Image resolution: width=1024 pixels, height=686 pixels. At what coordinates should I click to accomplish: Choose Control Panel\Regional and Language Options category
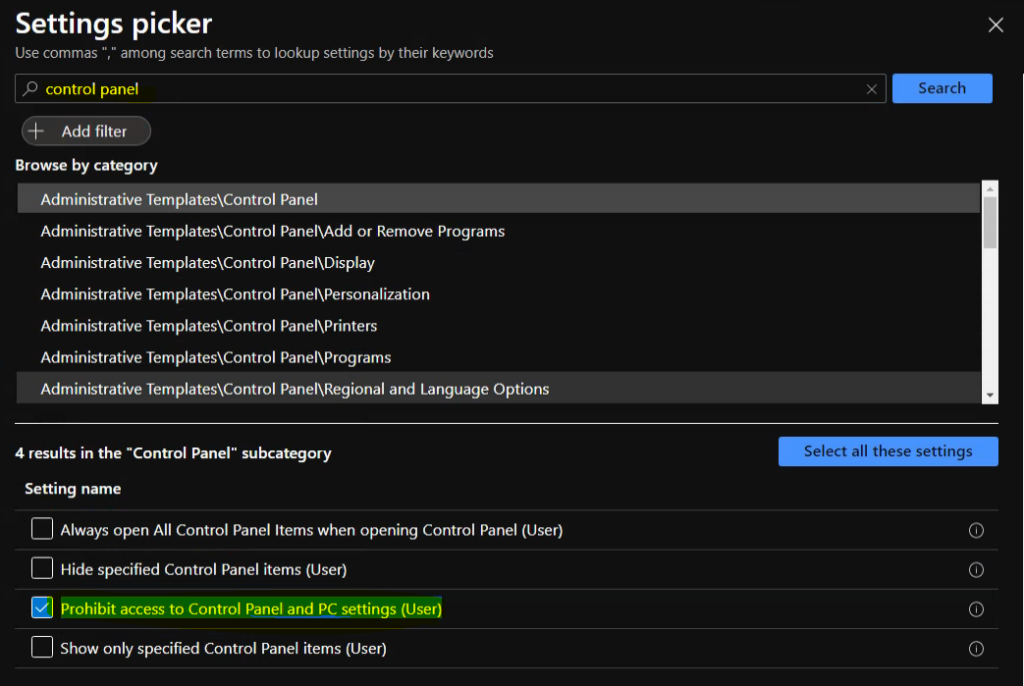click(x=294, y=389)
